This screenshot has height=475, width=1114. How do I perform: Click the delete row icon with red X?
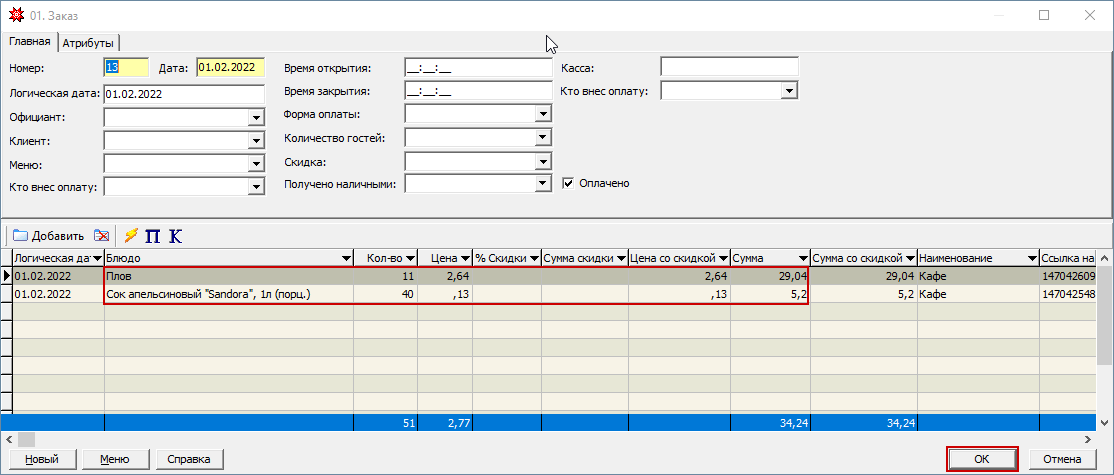click(x=102, y=236)
